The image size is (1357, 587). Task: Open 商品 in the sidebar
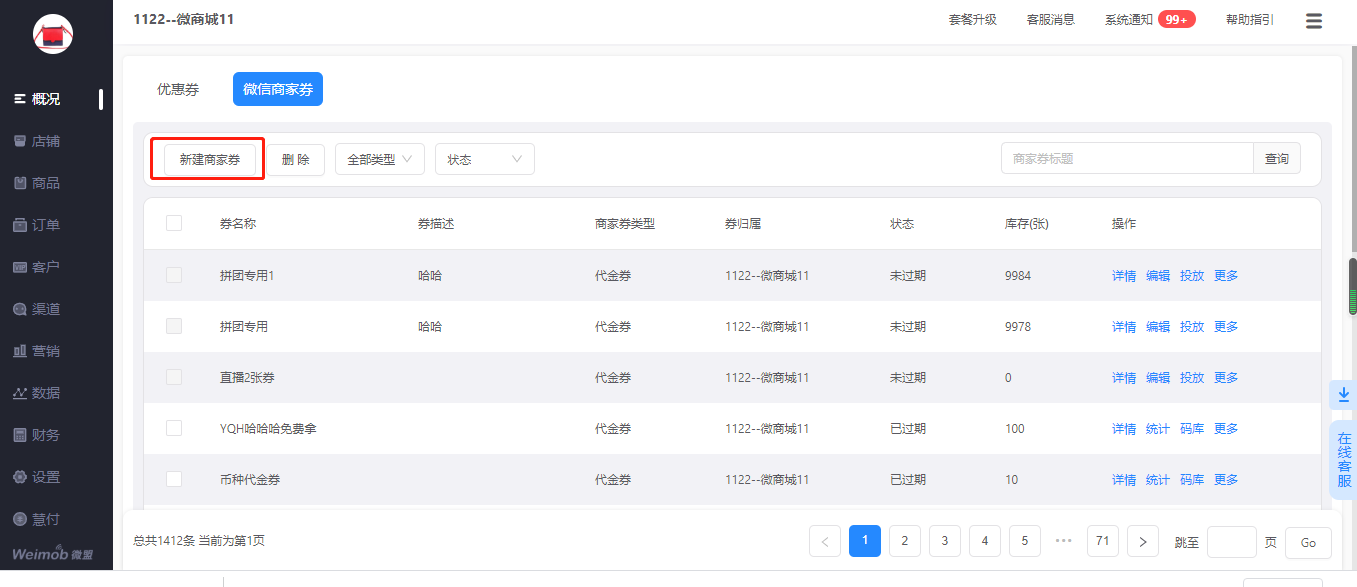click(x=46, y=183)
